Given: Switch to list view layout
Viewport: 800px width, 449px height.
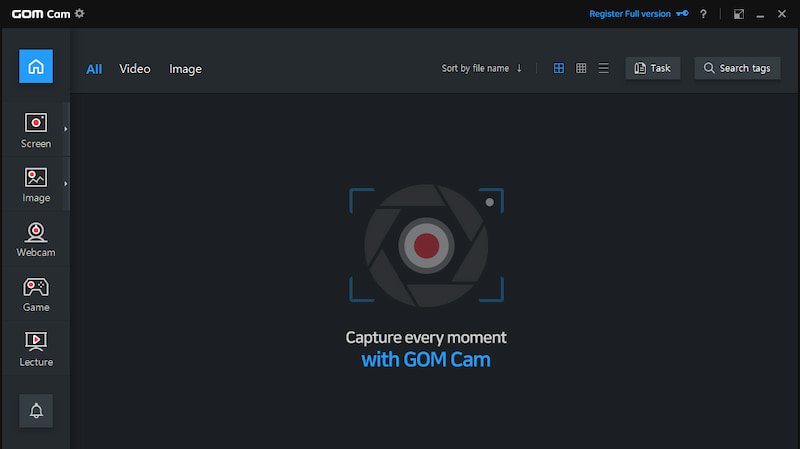Looking at the screenshot, I should coord(603,68).
